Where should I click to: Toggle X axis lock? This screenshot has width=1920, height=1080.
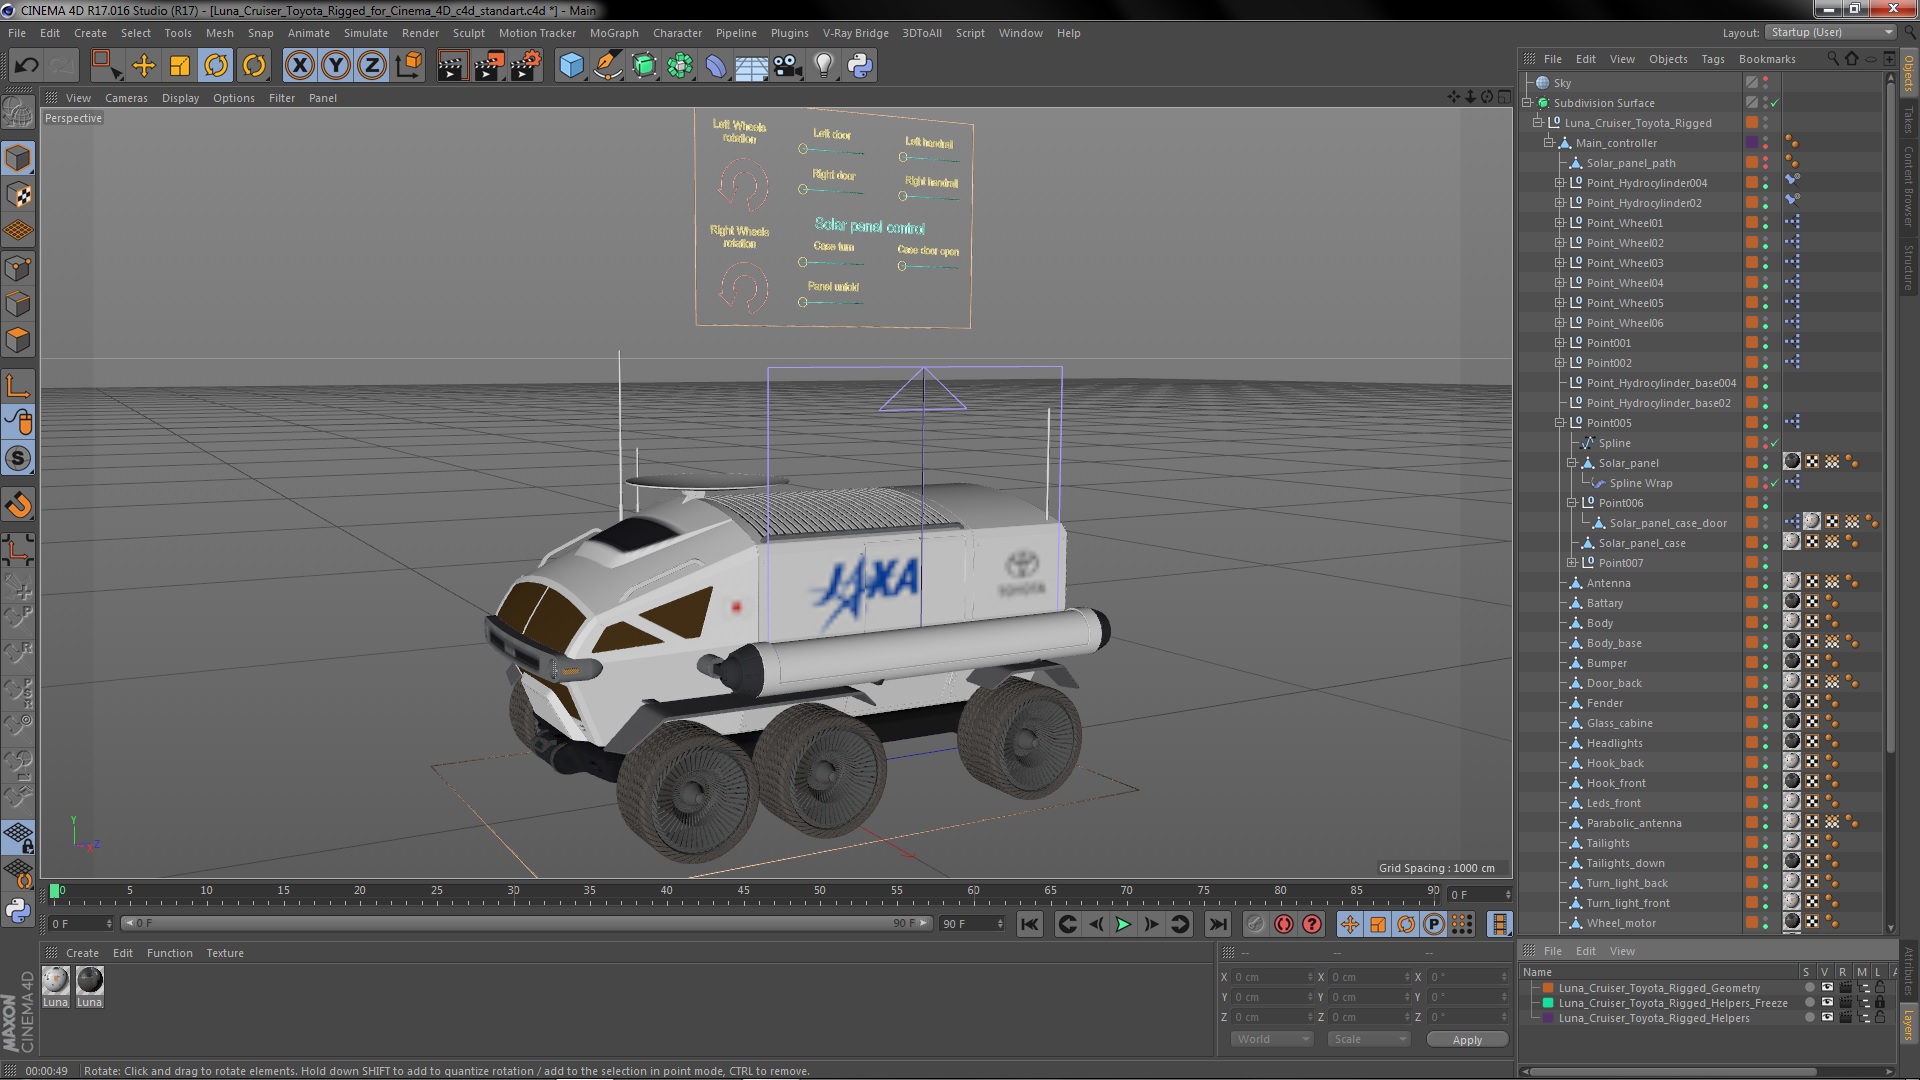(299, 66)
